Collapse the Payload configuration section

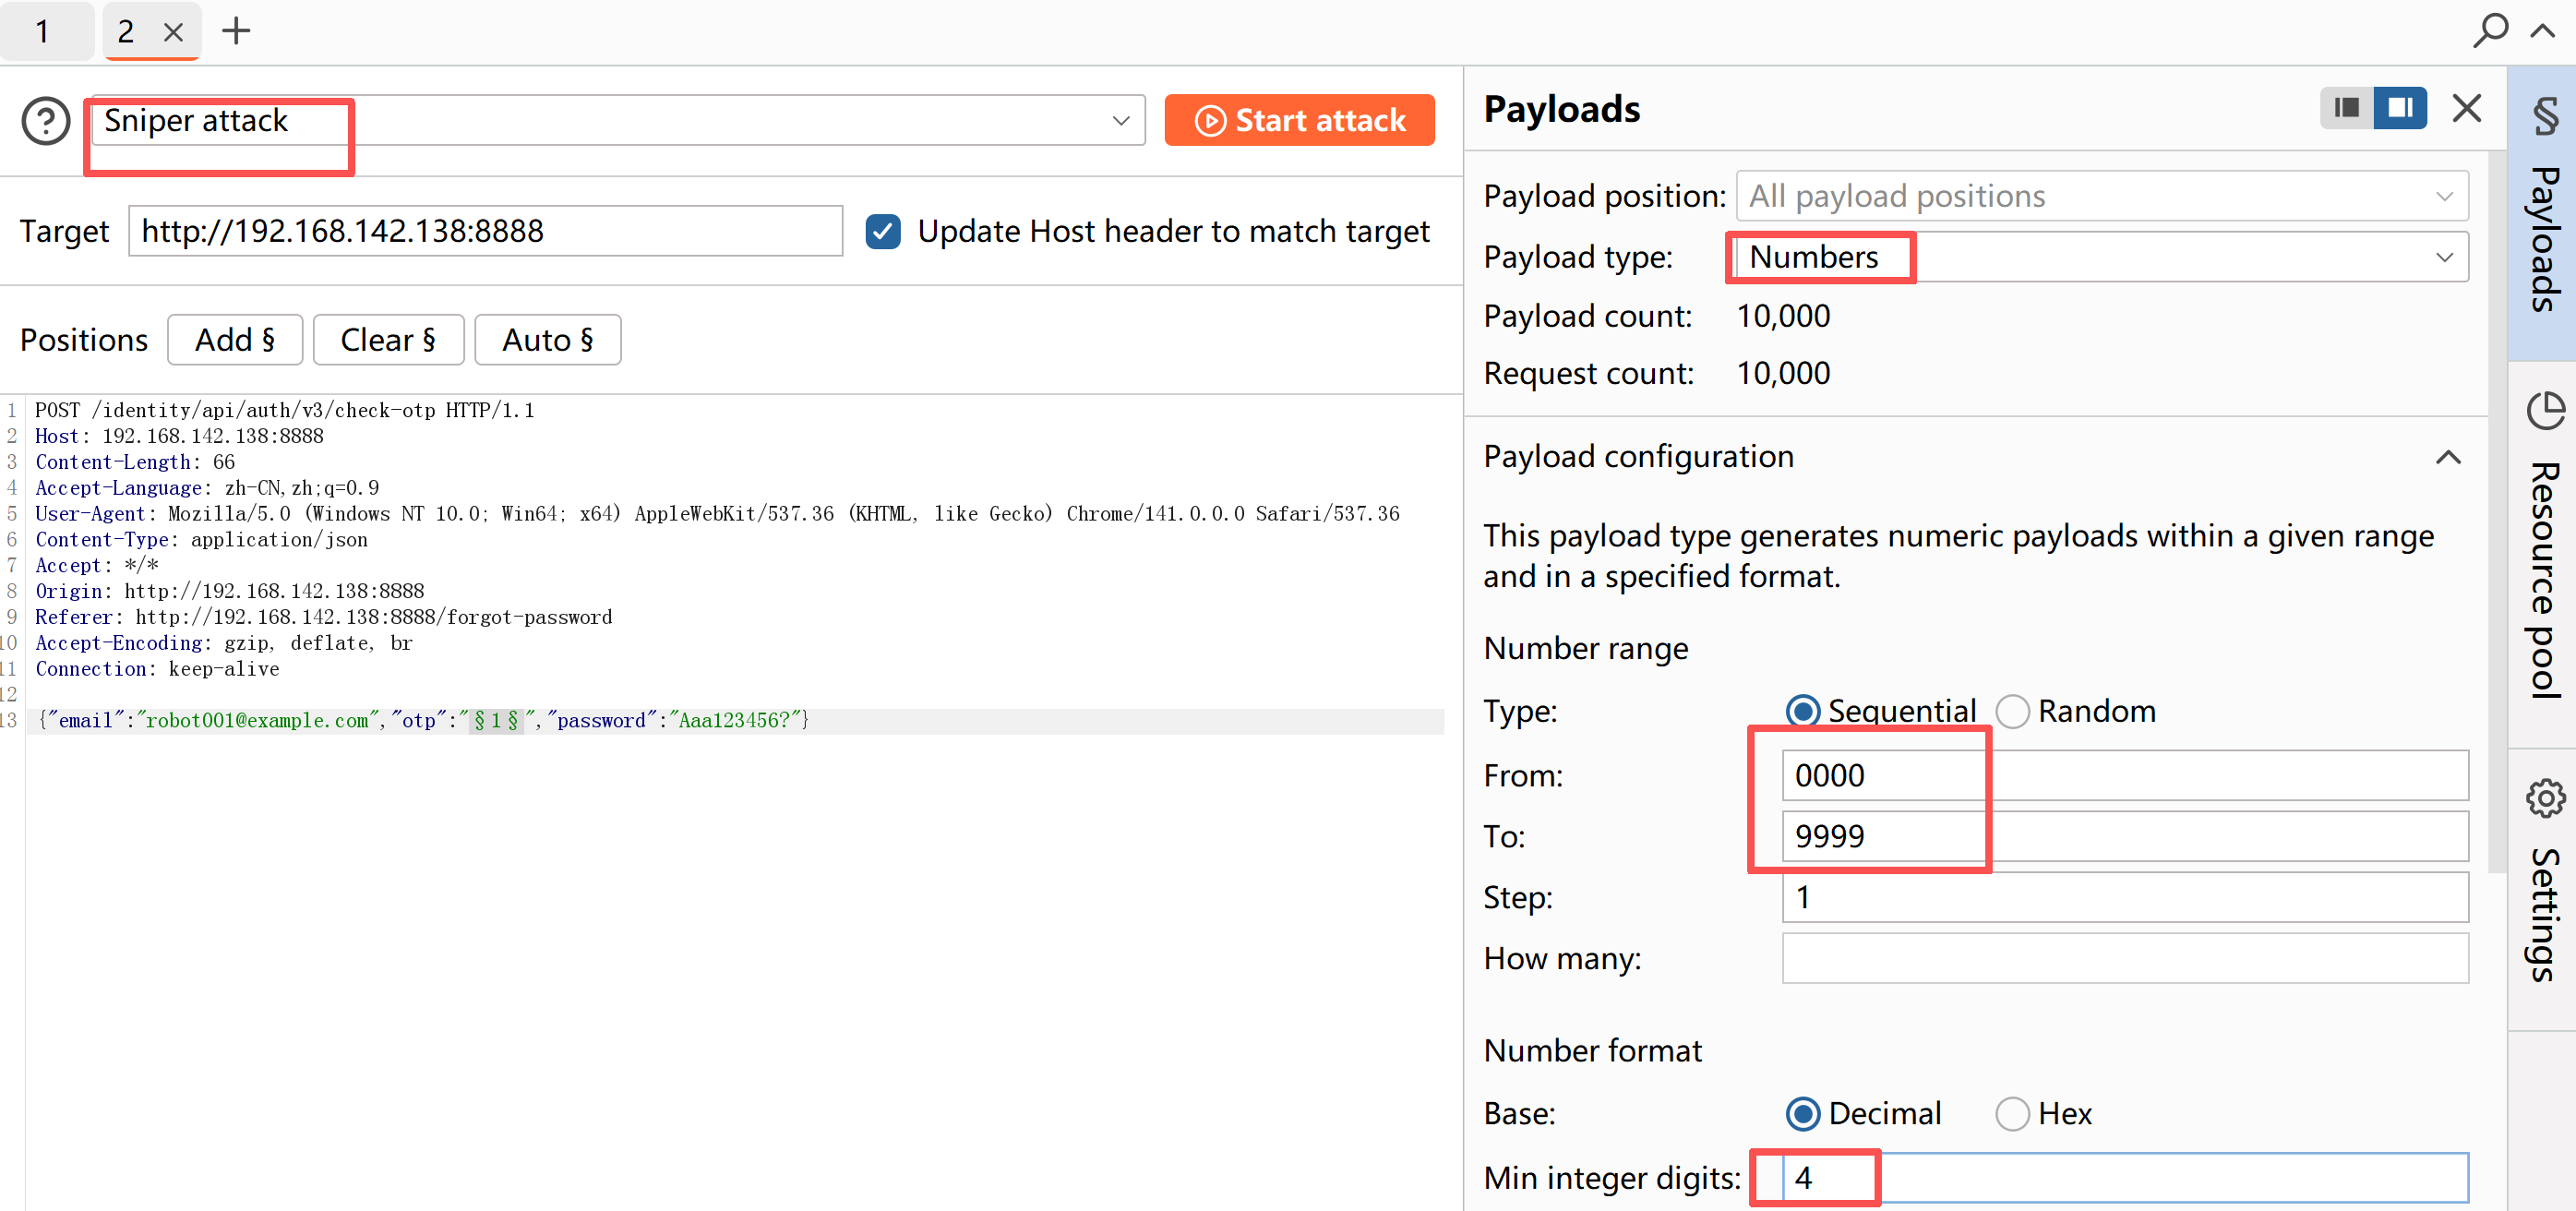coord(2447,457)
